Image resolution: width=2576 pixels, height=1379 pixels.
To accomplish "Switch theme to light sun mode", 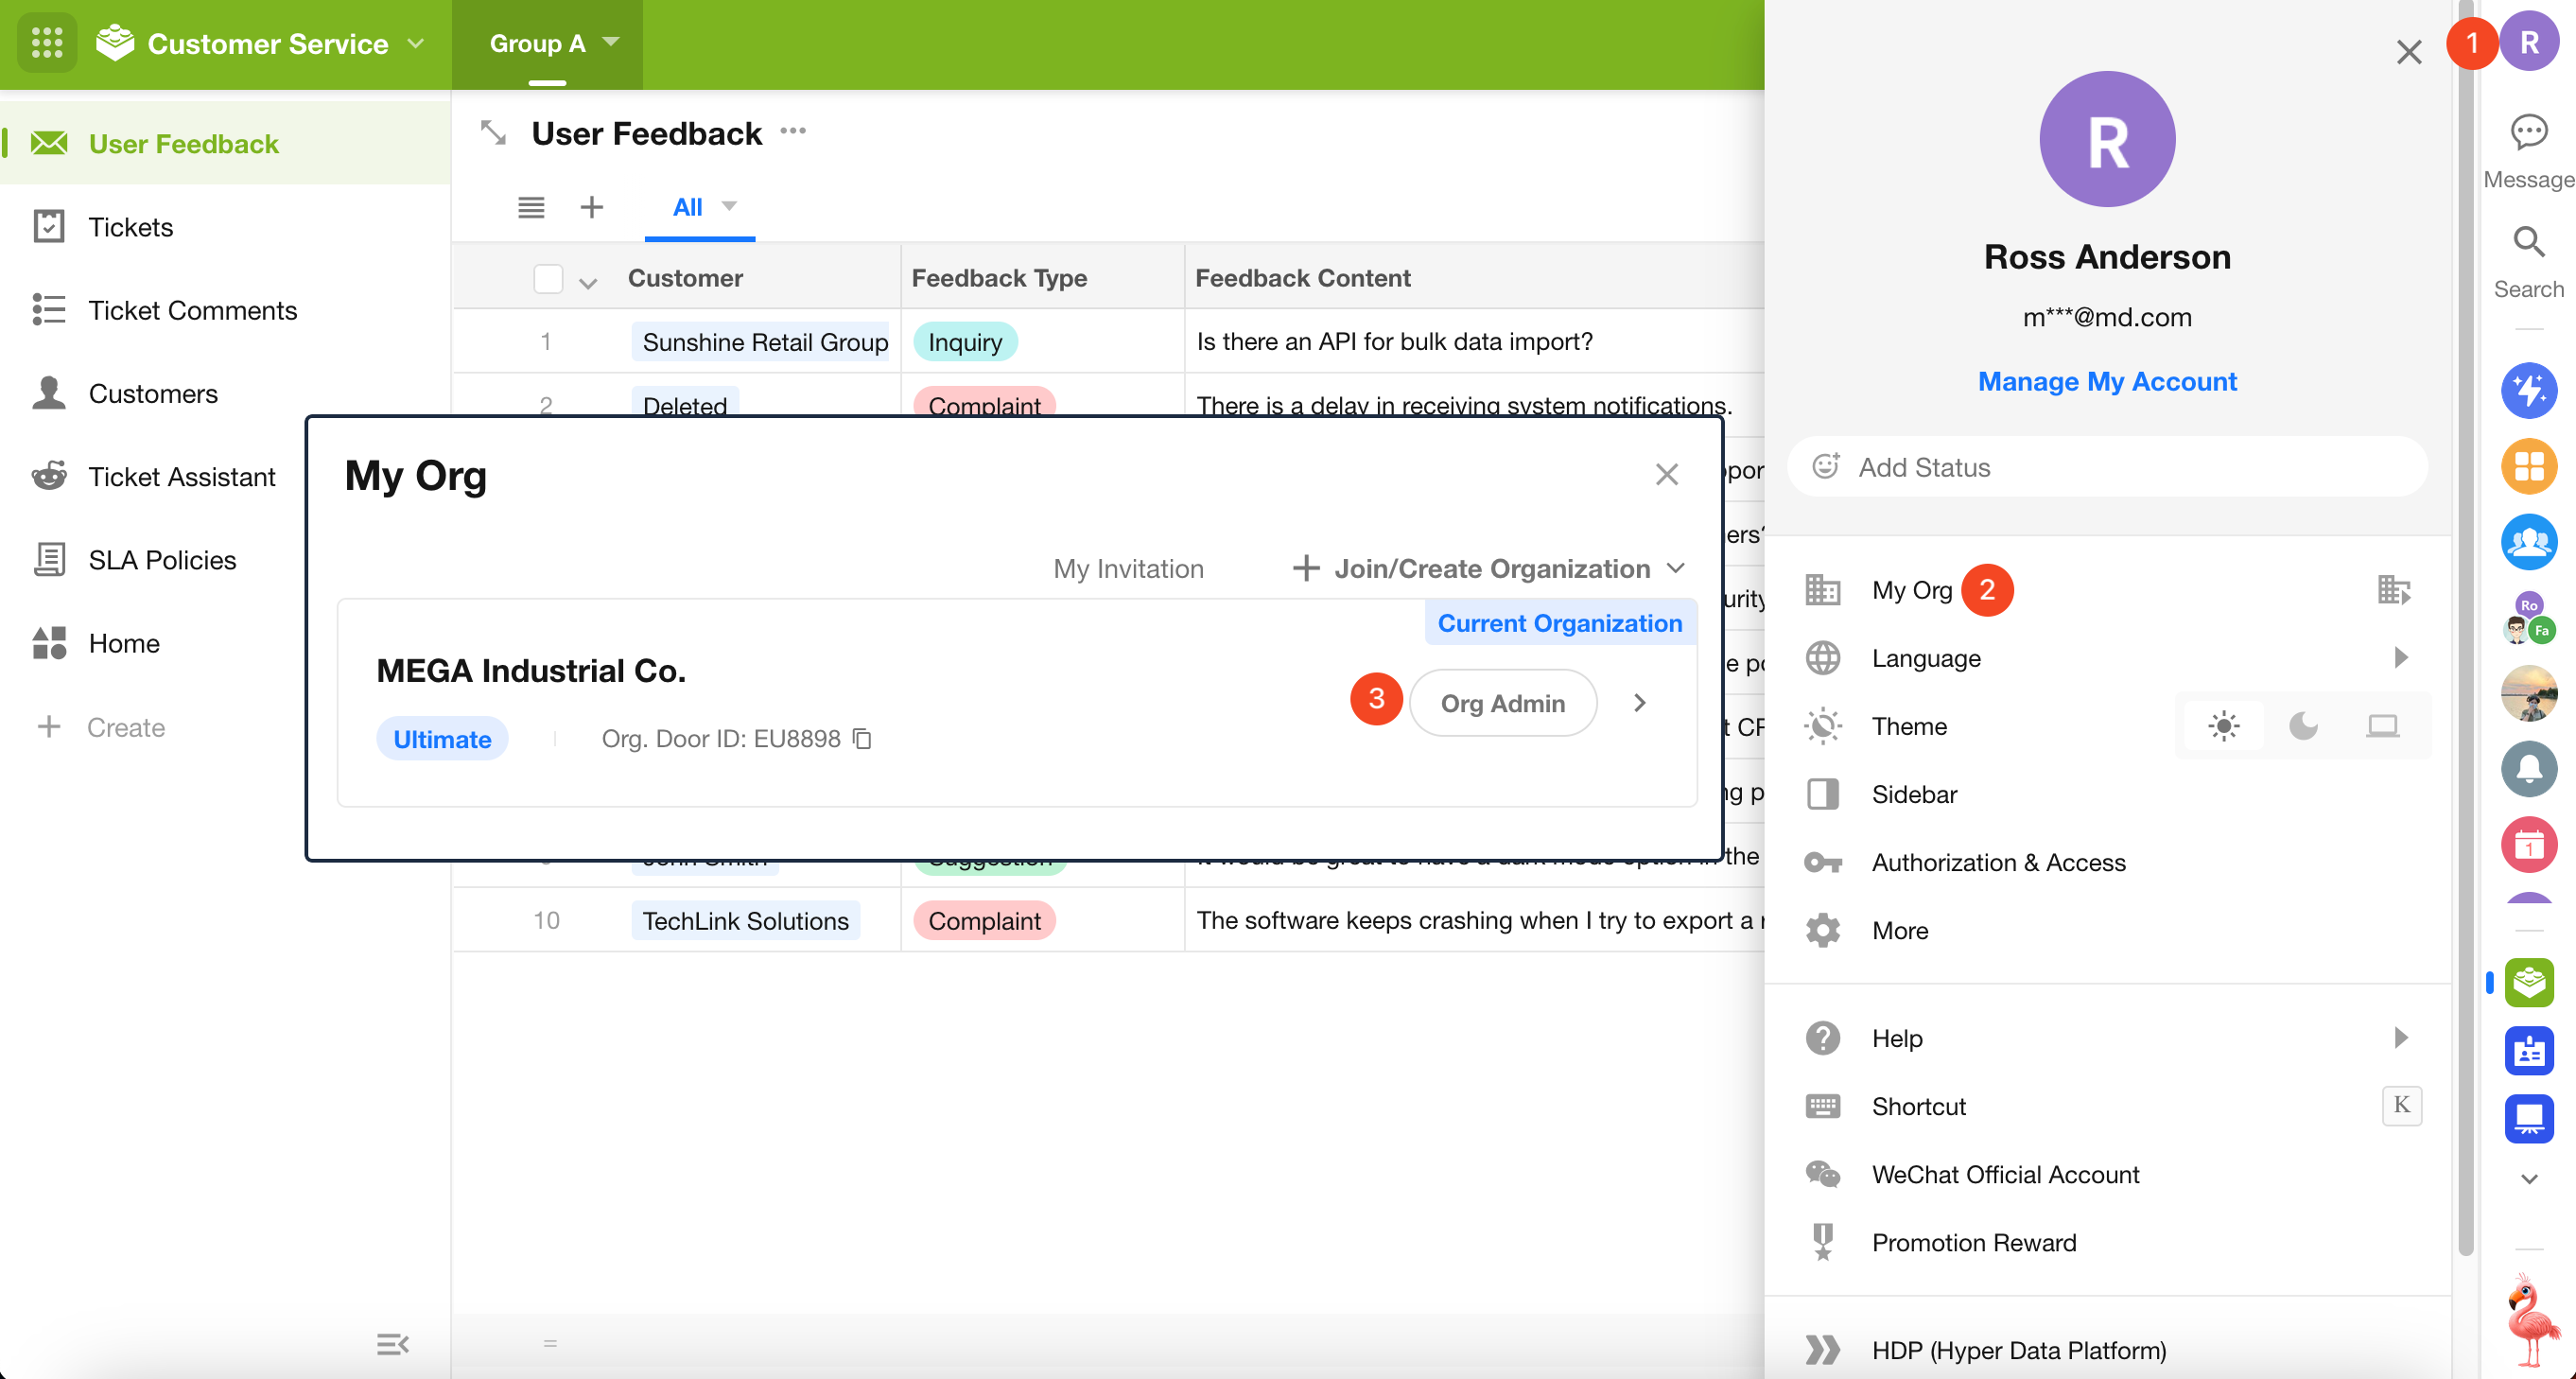I will (x=2223, y=726).
